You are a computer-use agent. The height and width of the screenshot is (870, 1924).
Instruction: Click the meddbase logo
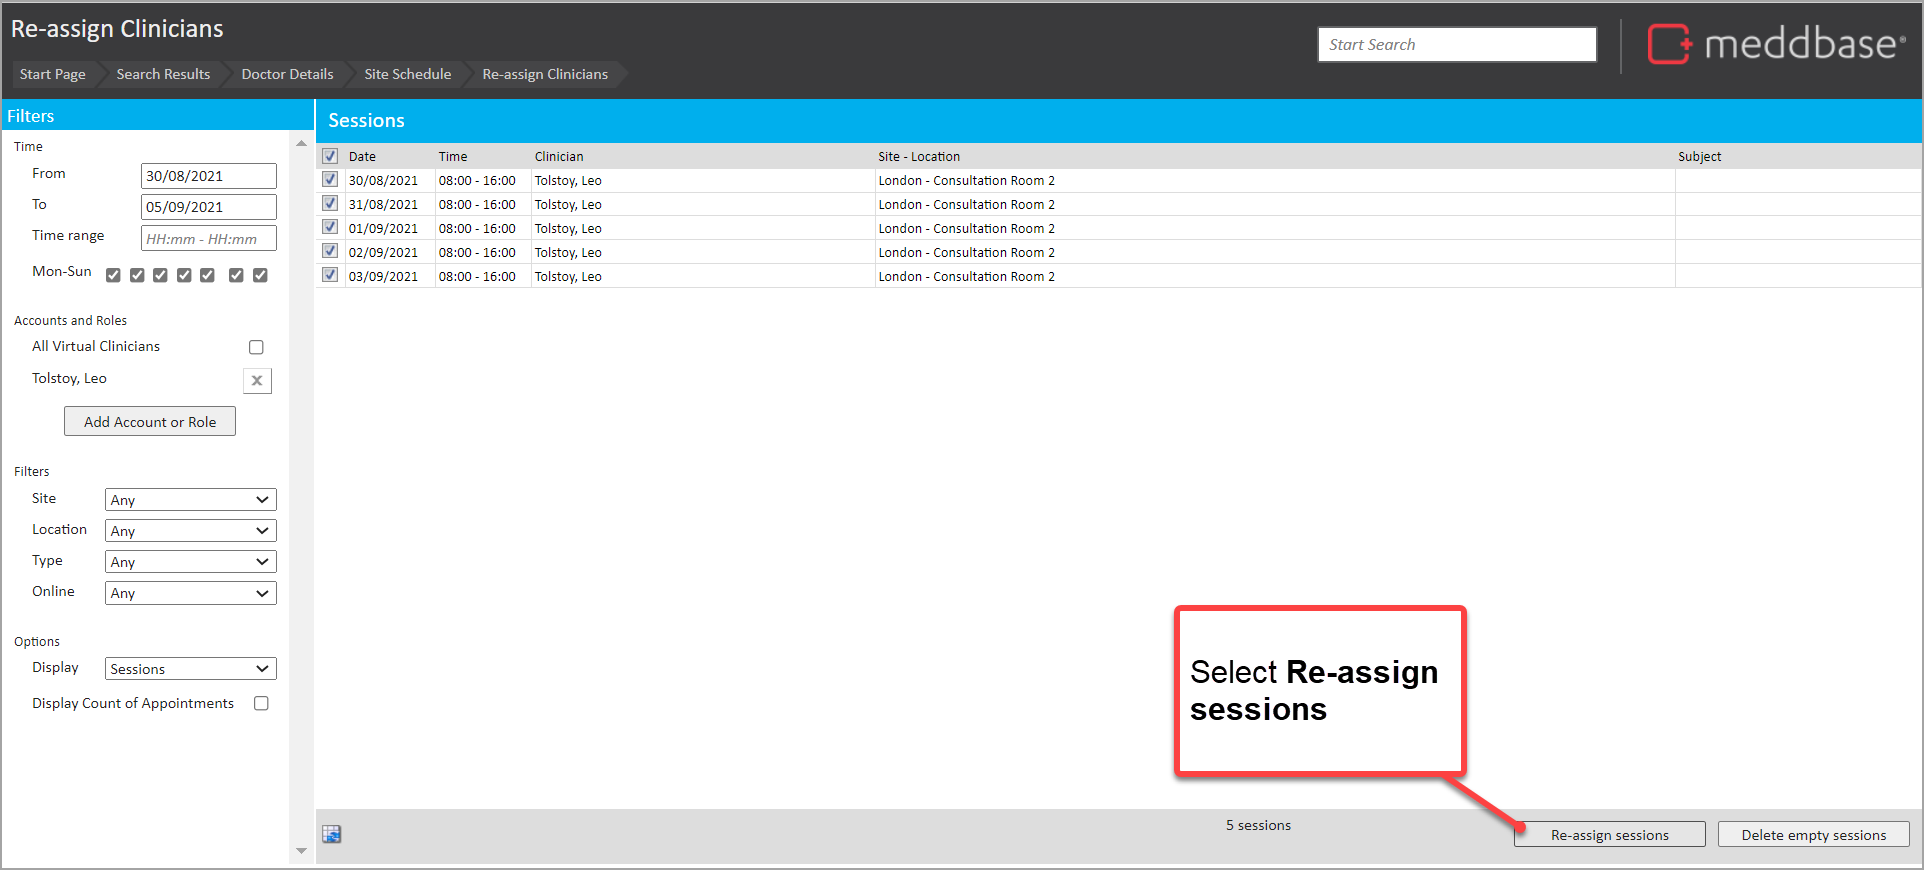click(x=1776, y=45)
